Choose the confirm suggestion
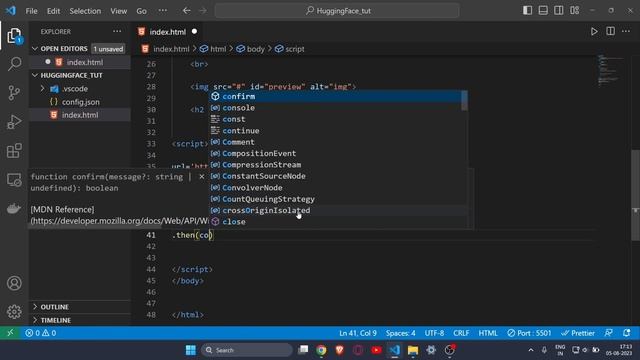640x360 pixels. (338, 96)
